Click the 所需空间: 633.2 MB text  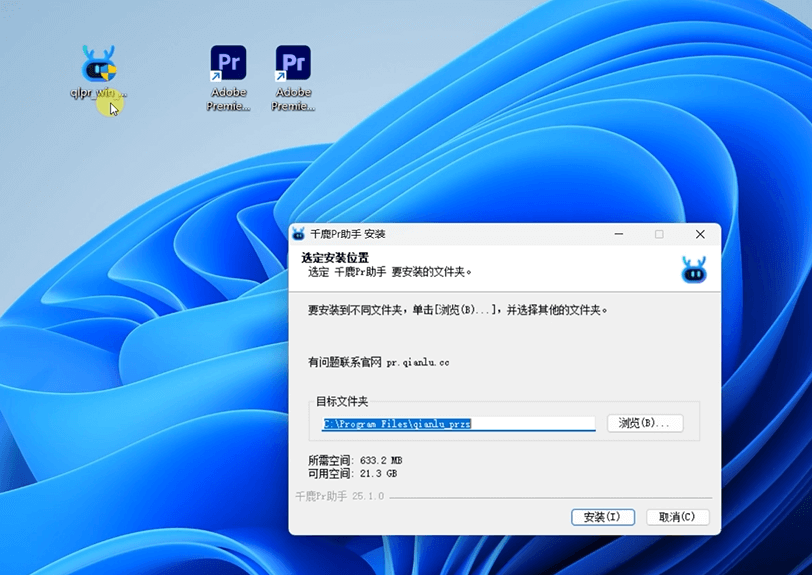pos(355,460)
